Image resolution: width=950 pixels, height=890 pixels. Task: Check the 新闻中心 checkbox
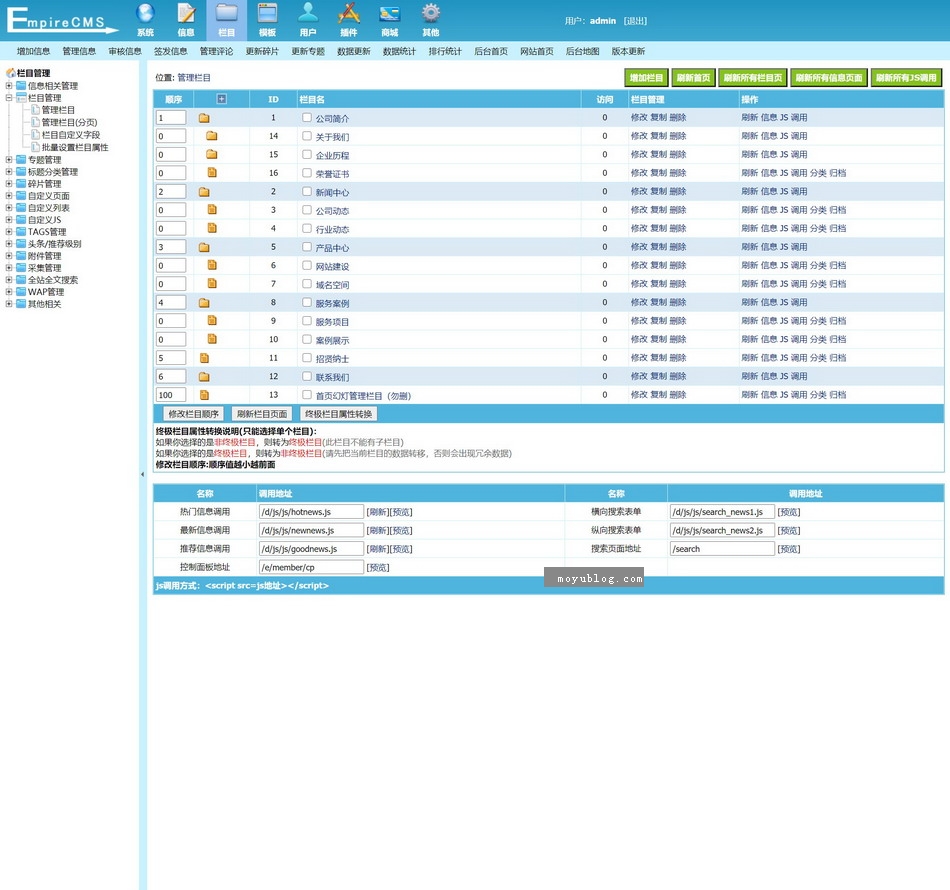coord(307,191)
